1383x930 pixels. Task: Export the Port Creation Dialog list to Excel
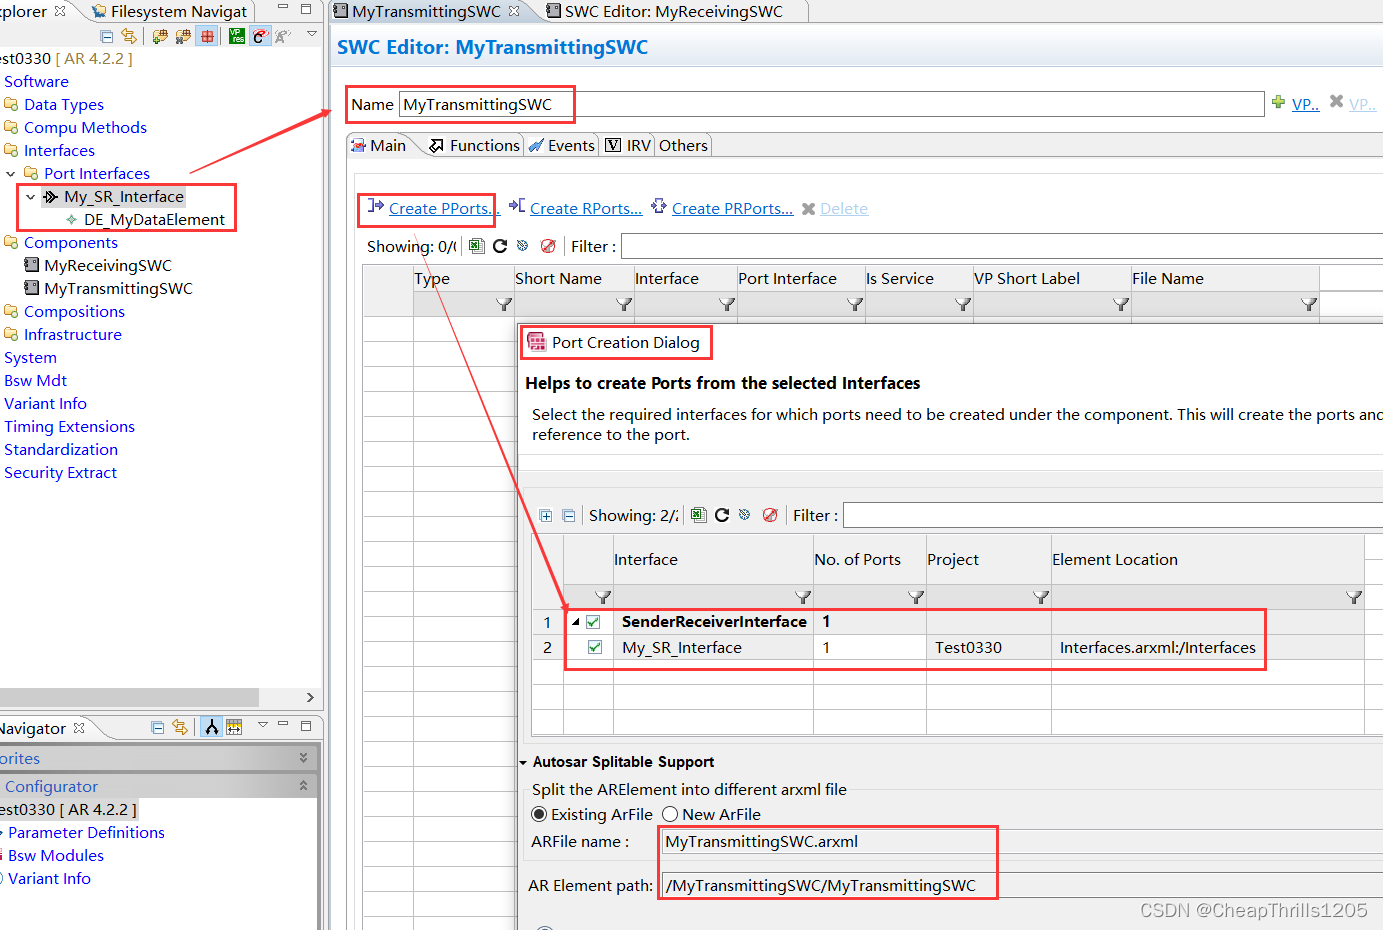point(697,515)
